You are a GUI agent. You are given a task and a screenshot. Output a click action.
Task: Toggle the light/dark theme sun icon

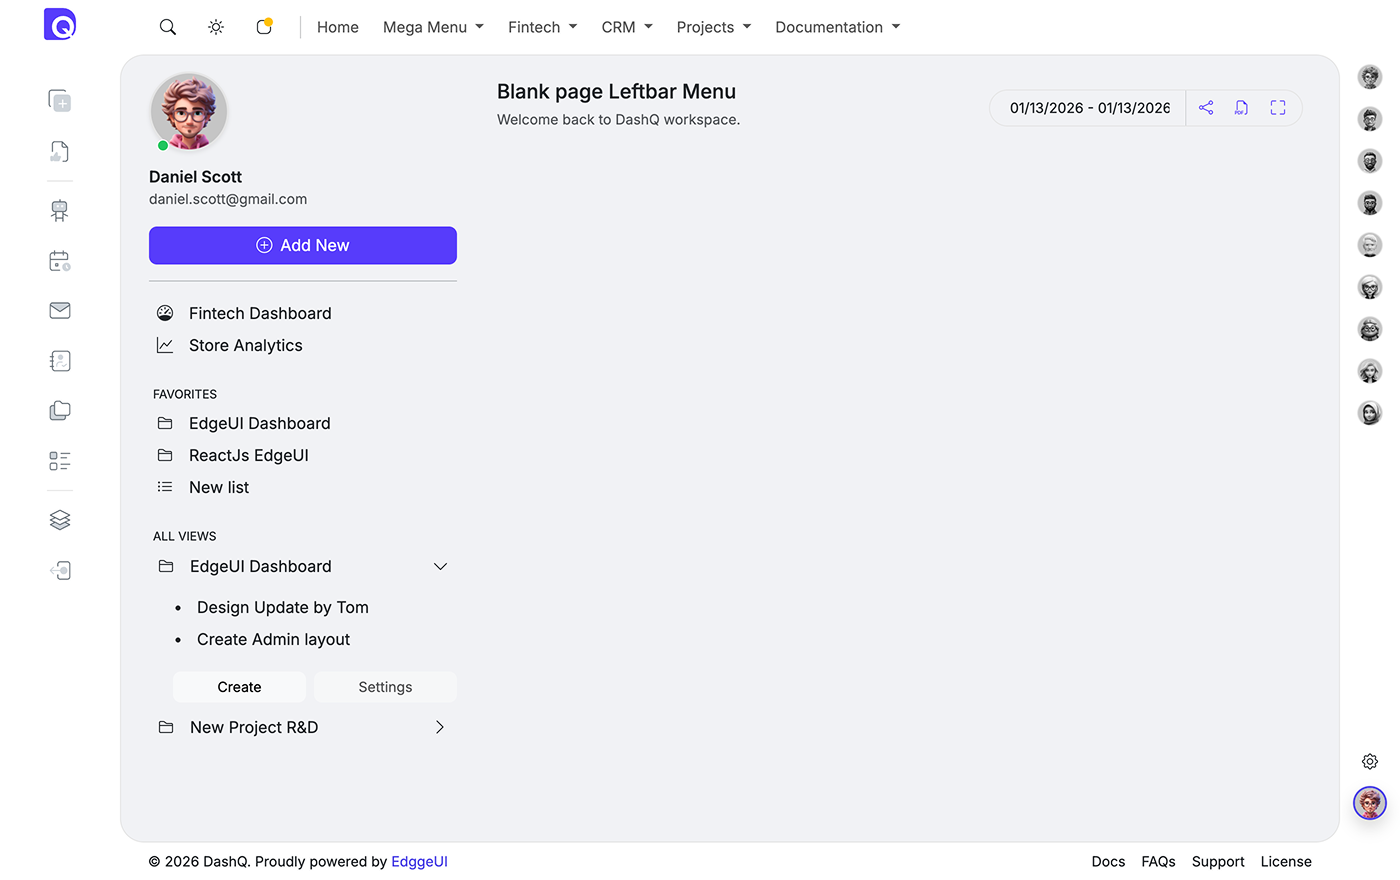point(216,27)
